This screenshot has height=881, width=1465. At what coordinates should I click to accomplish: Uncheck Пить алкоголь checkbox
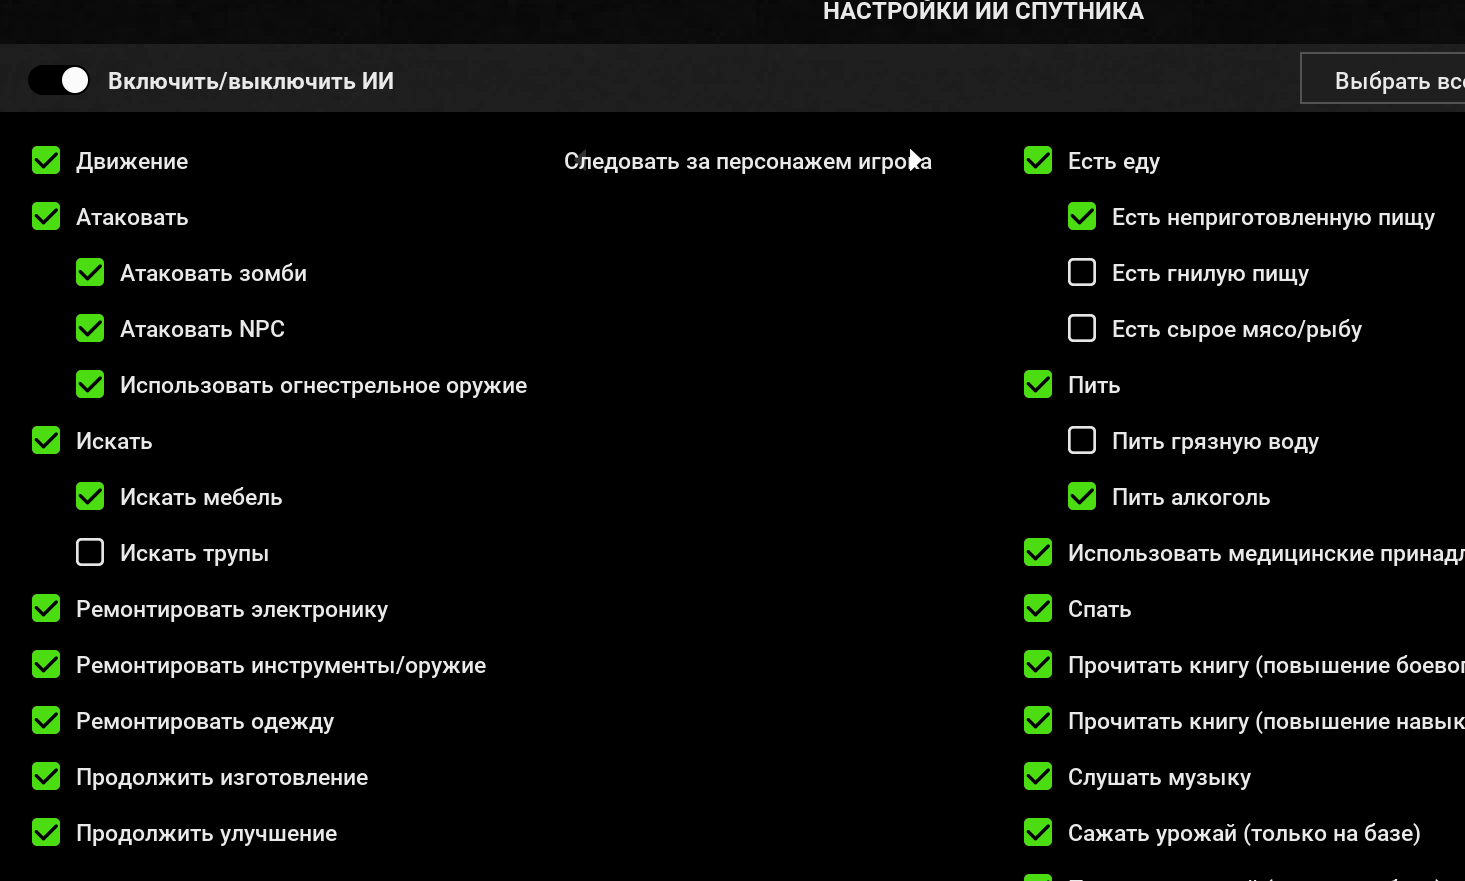click(x=1082, y=497)
